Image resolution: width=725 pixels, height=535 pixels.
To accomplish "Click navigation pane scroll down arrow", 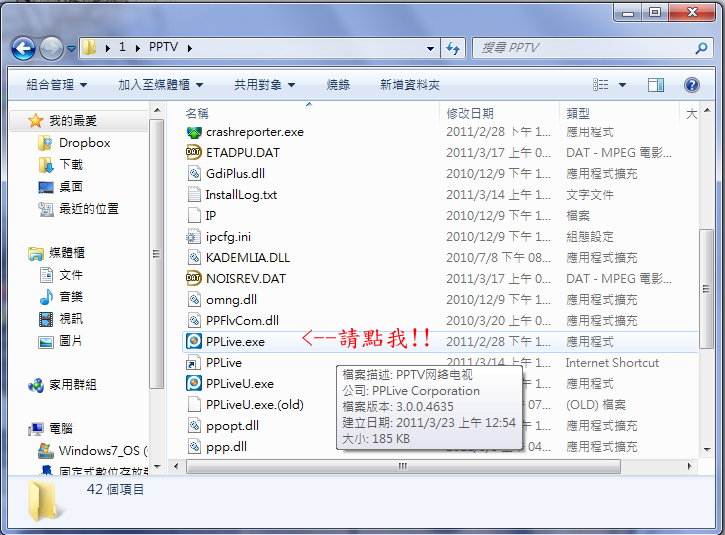I will (157, 467).
